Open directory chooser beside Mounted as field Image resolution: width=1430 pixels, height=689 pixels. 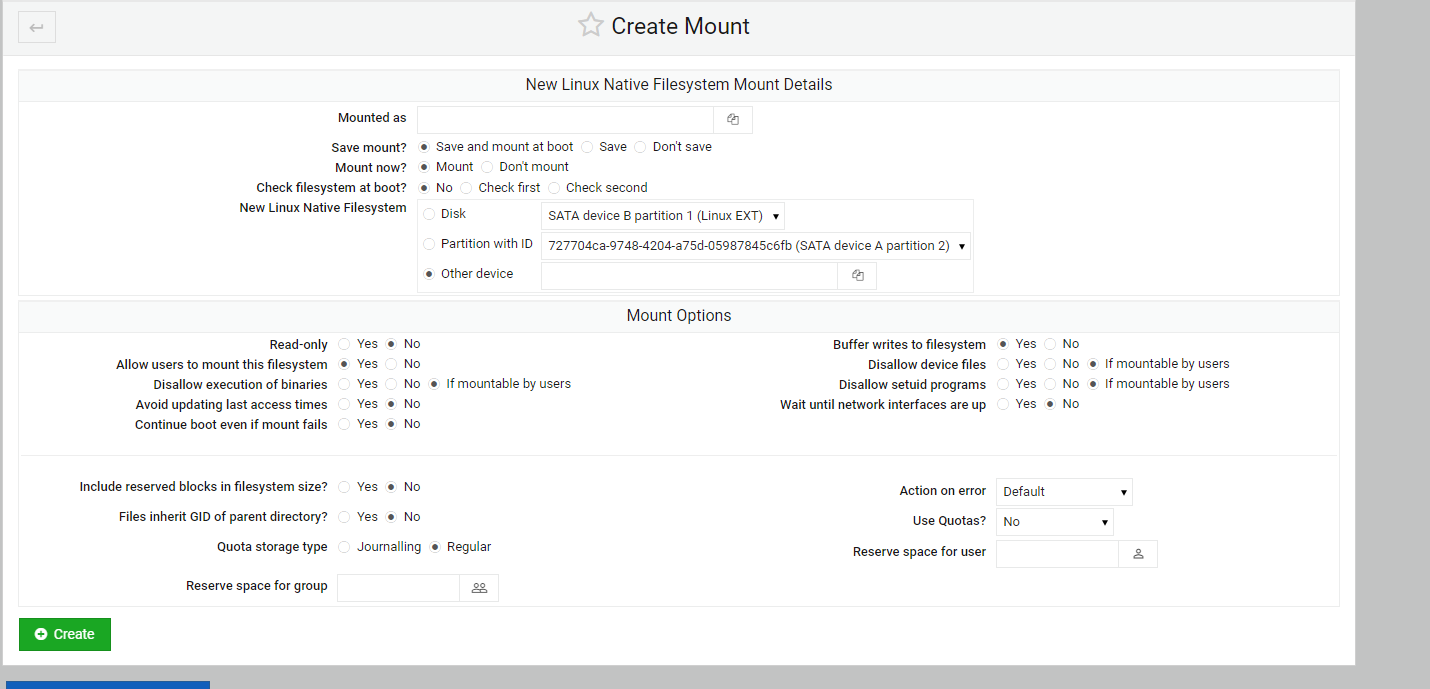(x=733, y=120)
